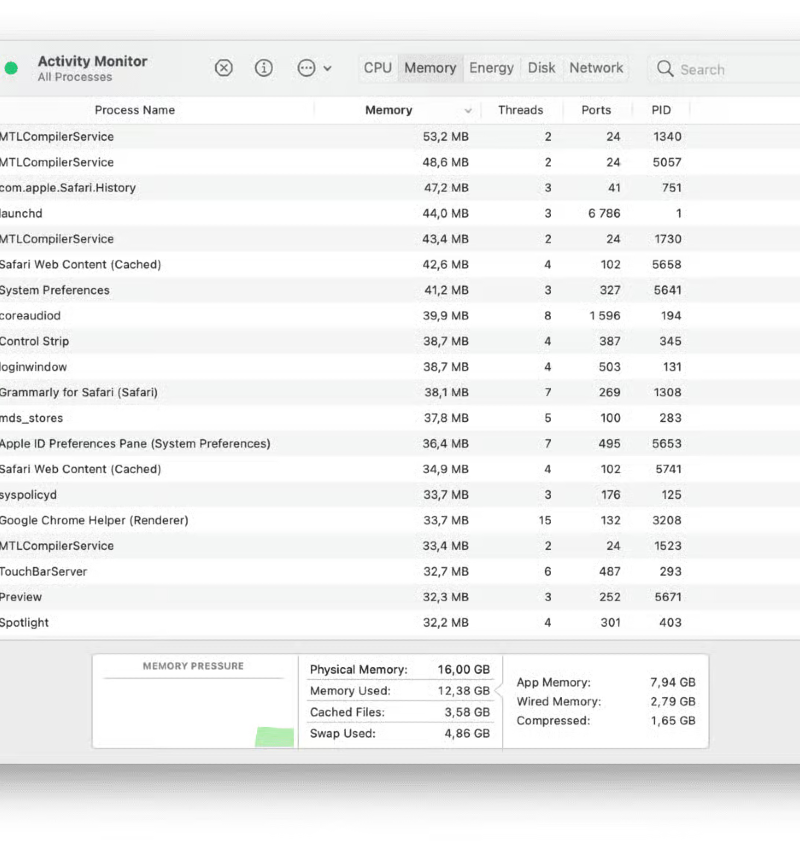Click the Memory column sort chevron
Image resolution: width=800 pixels, height=843 pixels.
467,110
